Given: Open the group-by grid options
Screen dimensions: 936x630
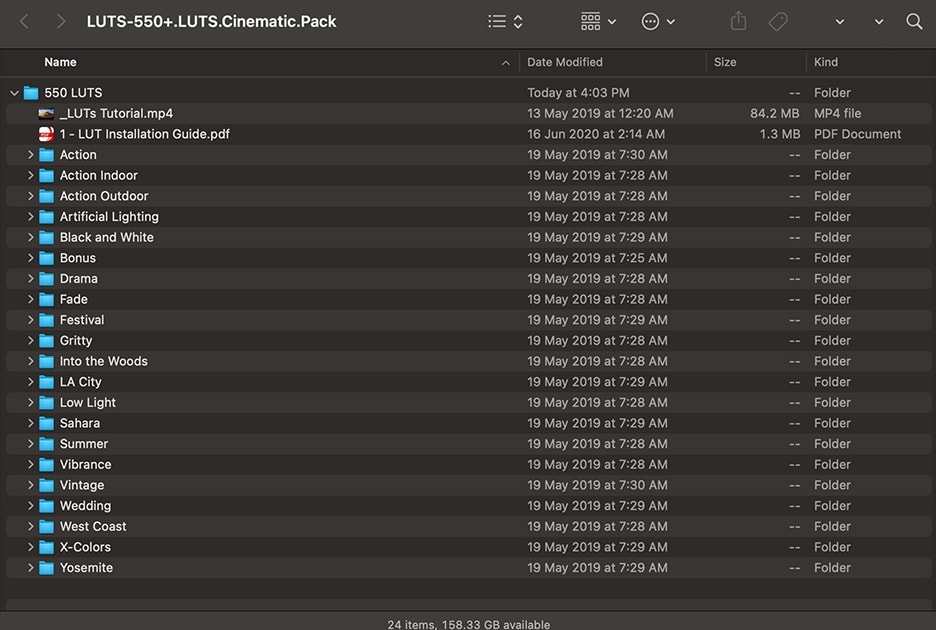Looking at the screenshot, I should (x=598, y=22).
